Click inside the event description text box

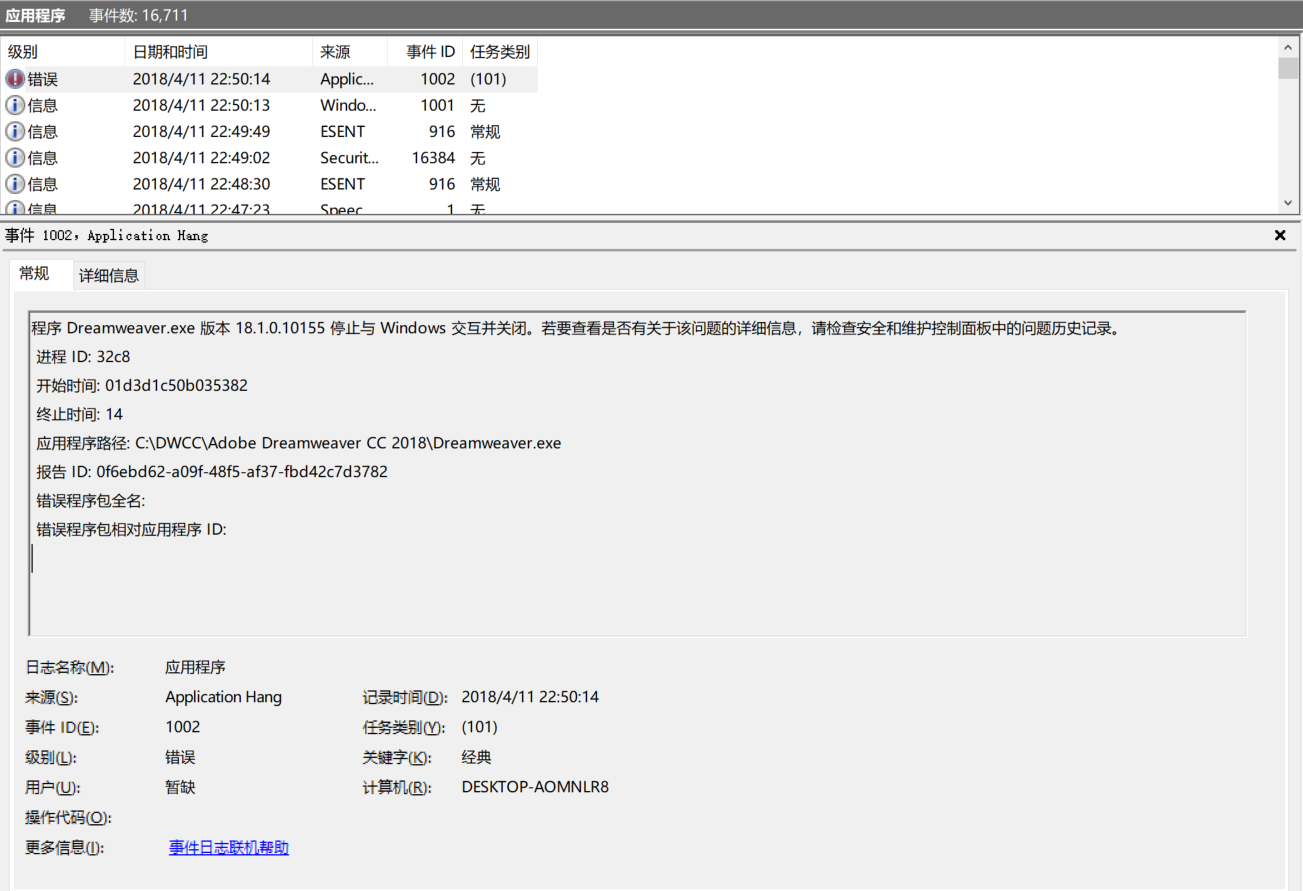tap(637, 580)
